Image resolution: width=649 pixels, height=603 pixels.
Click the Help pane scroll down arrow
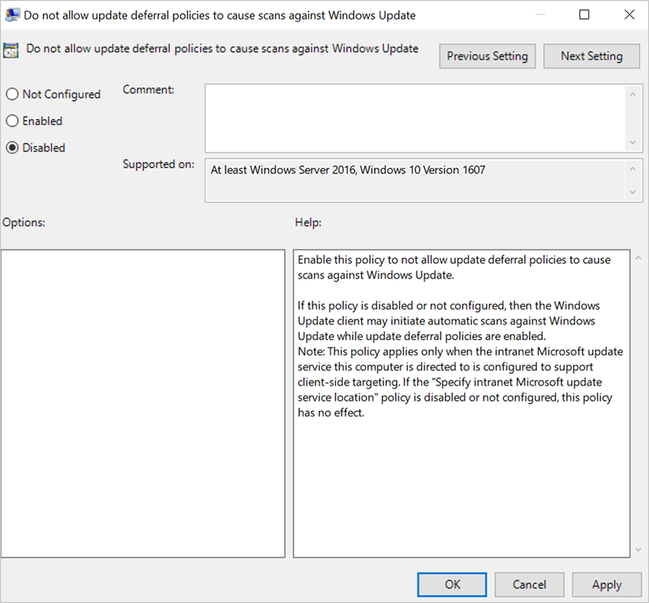coord(638,550)
